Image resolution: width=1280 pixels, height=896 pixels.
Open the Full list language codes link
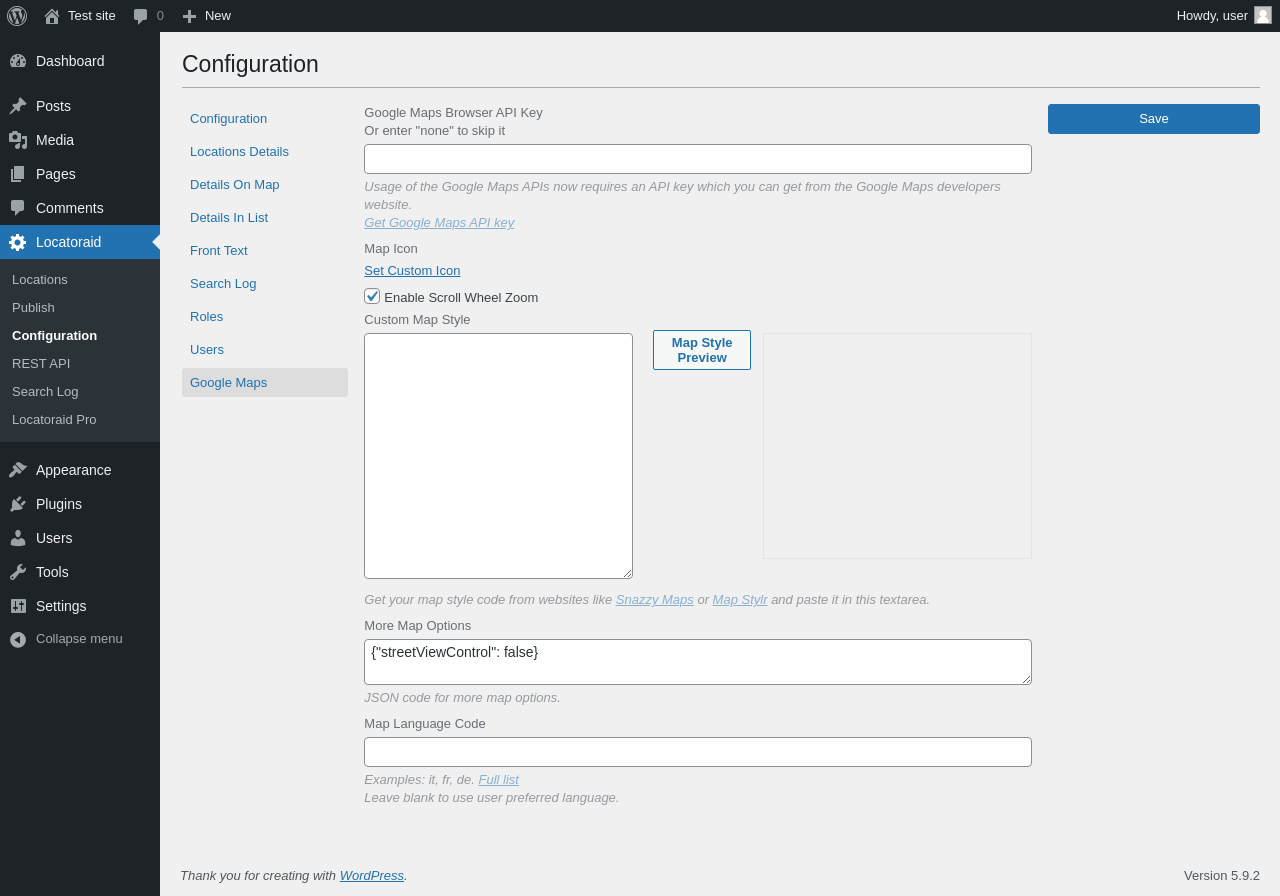498,779
